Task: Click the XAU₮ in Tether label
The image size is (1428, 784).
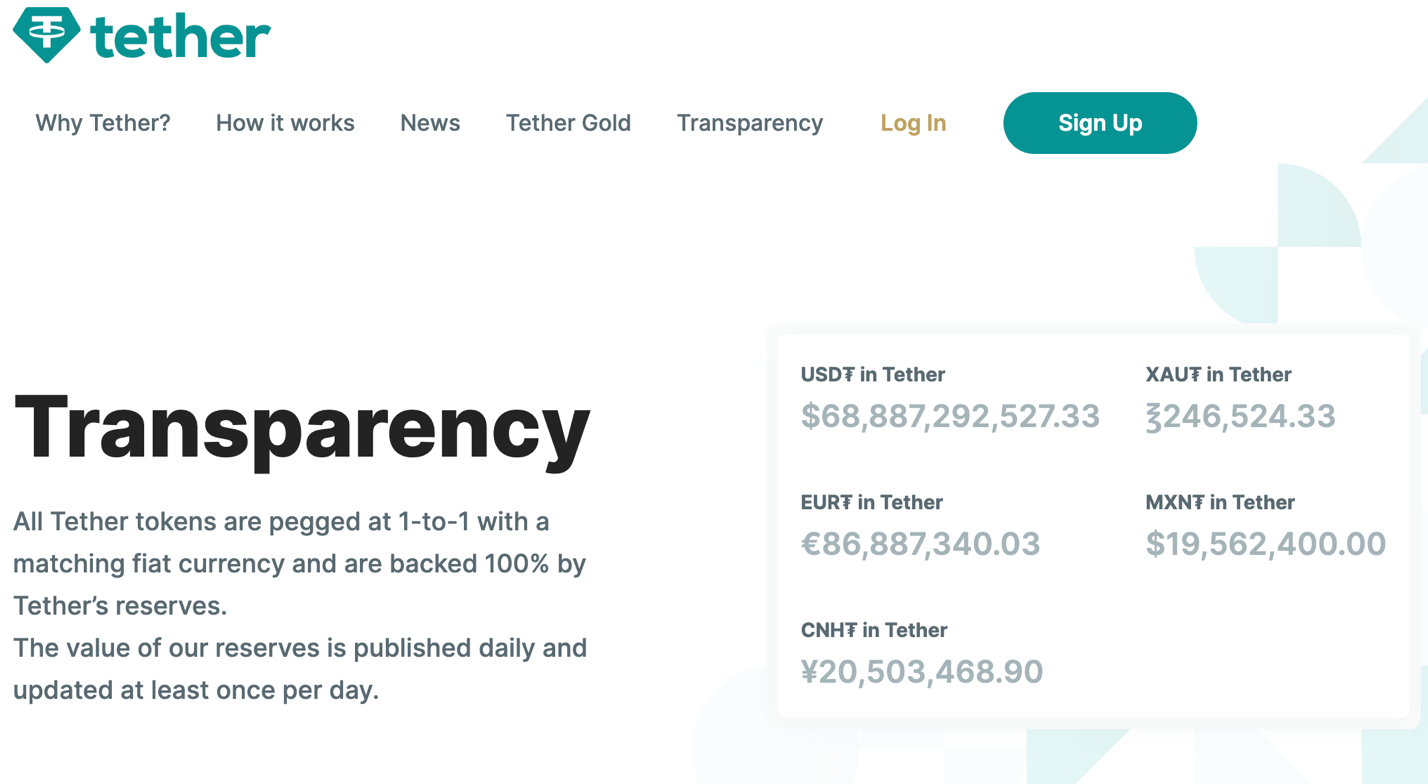Action: click(1220, 375)
